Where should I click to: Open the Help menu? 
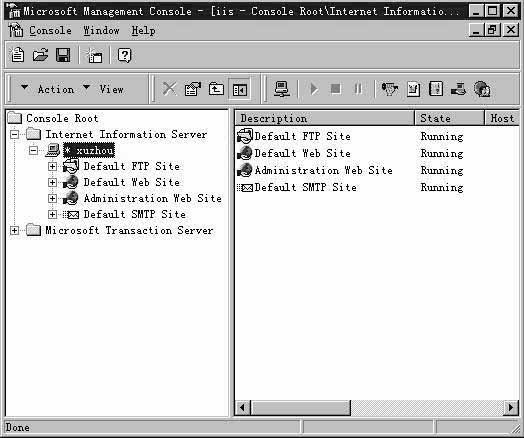[143, 31]
